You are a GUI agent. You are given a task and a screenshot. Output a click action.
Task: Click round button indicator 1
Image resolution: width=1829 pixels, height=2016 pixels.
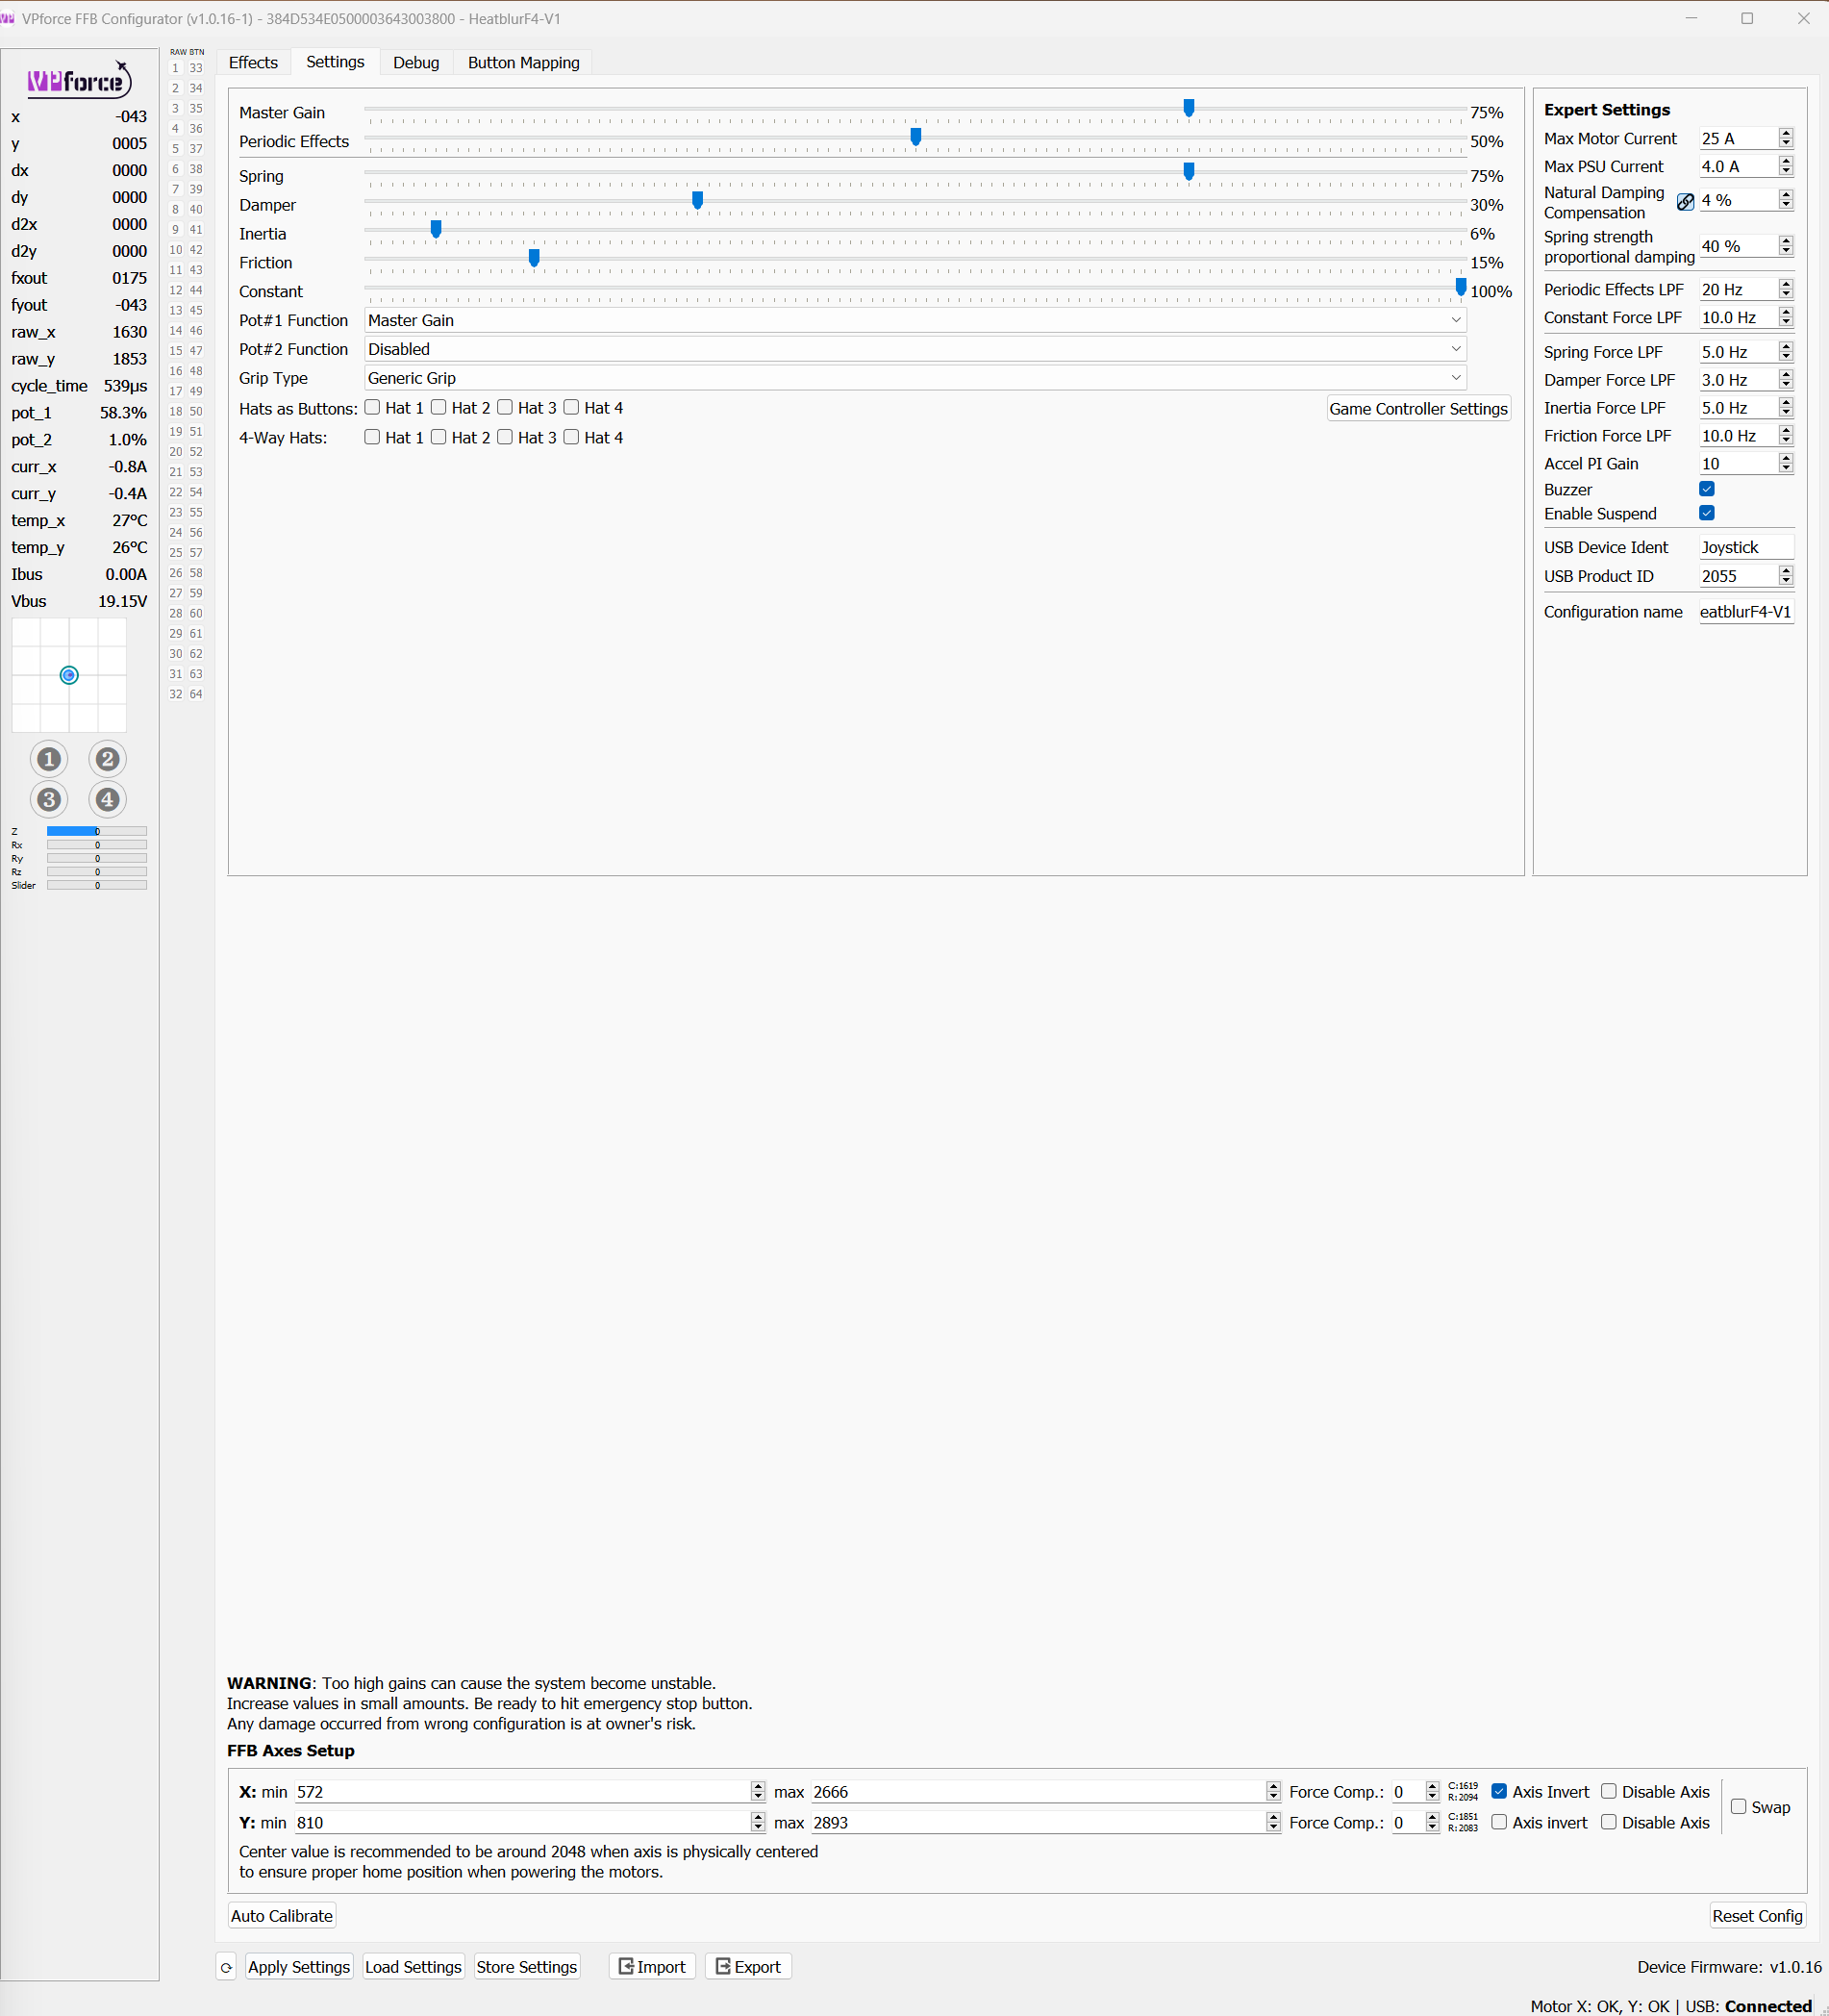48,759
